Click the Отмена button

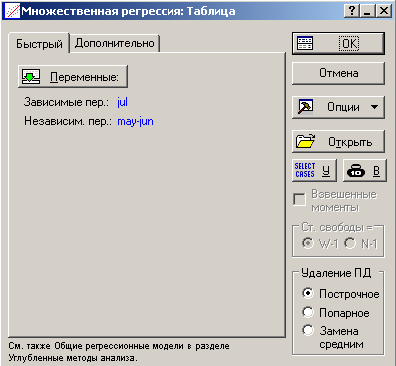(x=338, y=73)
